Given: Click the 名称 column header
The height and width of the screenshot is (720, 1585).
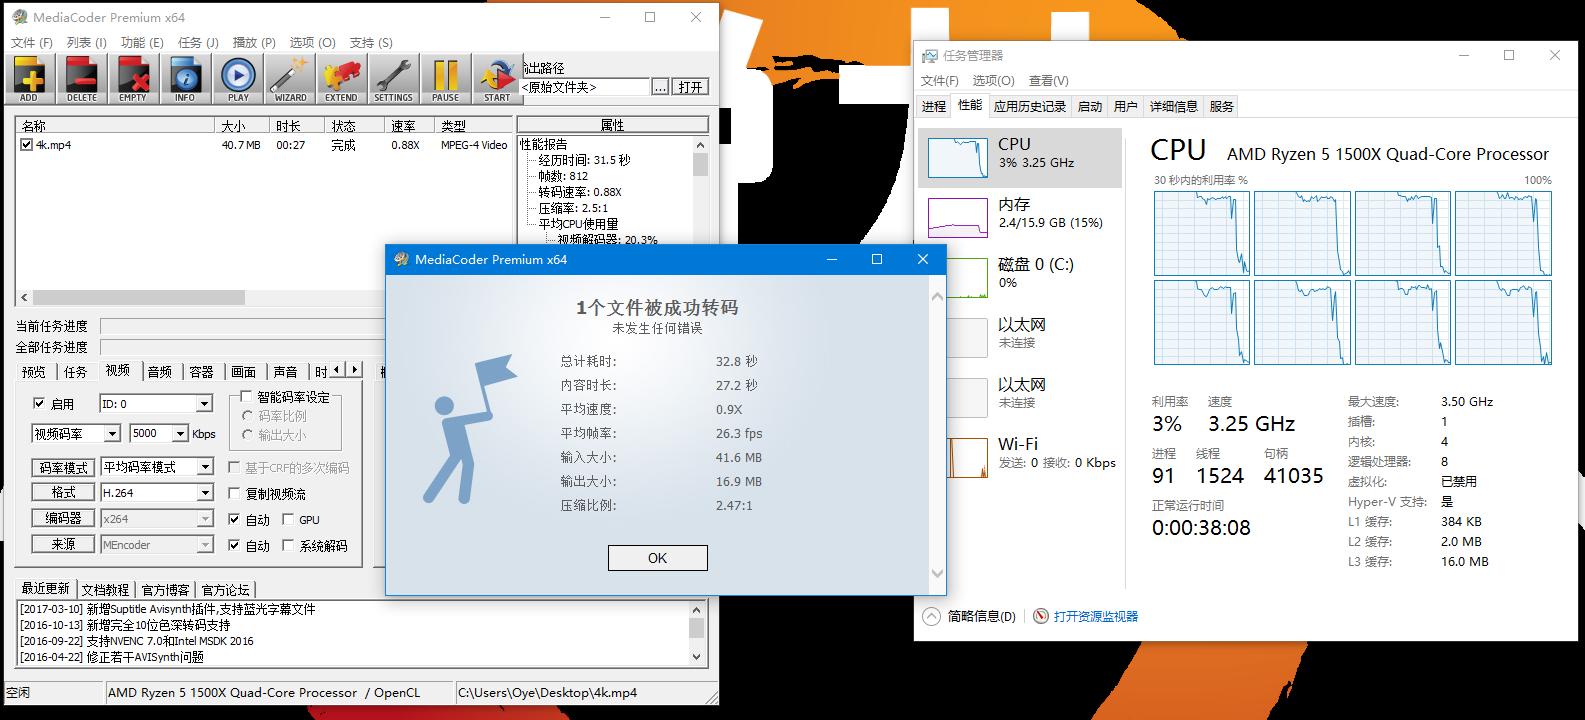Looking at the screenshot, I should point(116,126).
